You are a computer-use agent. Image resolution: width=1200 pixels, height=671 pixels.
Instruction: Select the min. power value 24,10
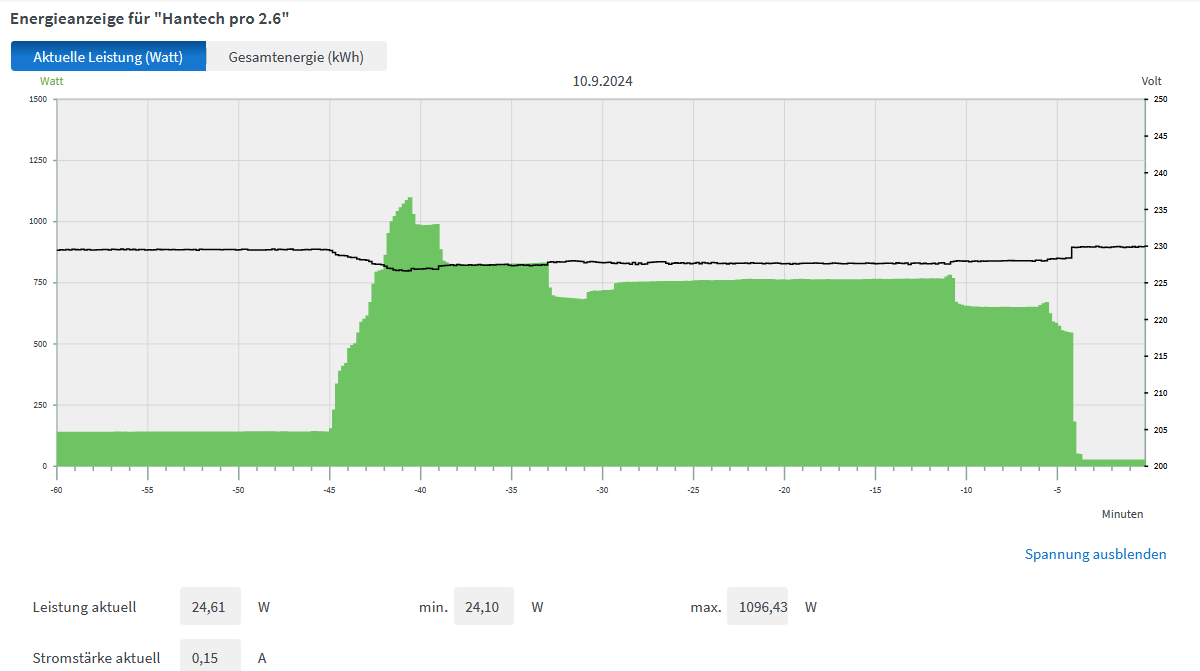pyautogui.click(x=484, y=607)
